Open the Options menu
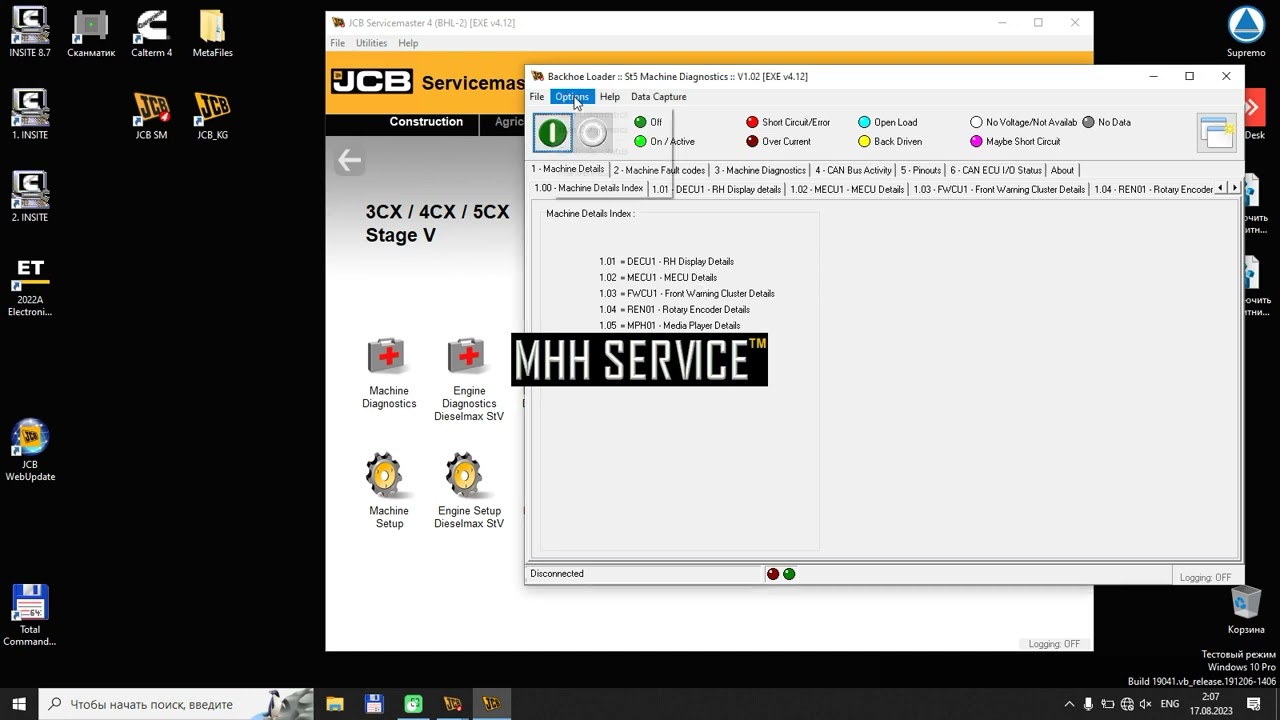This screenshot has width=1280, height=720. click(x=572, y=97)
